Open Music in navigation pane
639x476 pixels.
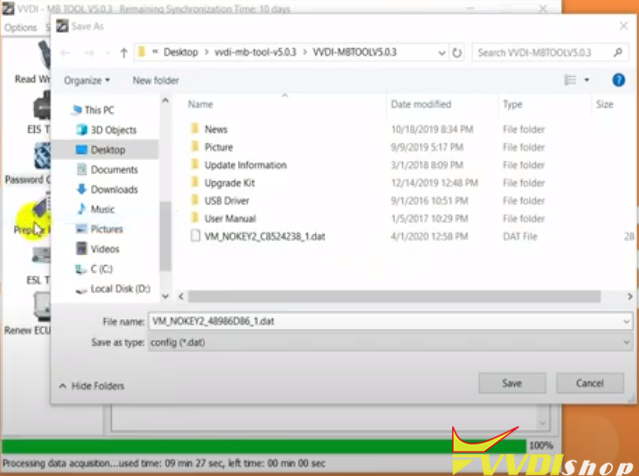(x=95, y=209)
